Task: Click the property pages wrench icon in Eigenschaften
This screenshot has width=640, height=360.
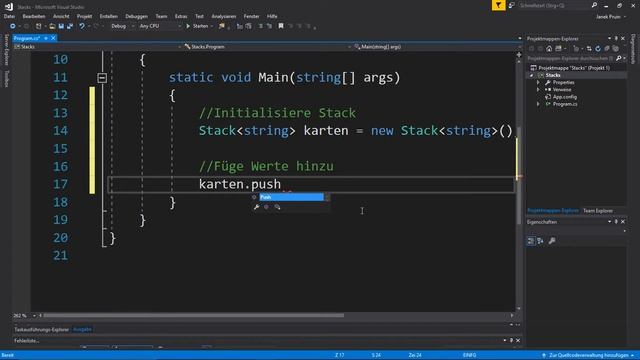Action: pos(552,241)
